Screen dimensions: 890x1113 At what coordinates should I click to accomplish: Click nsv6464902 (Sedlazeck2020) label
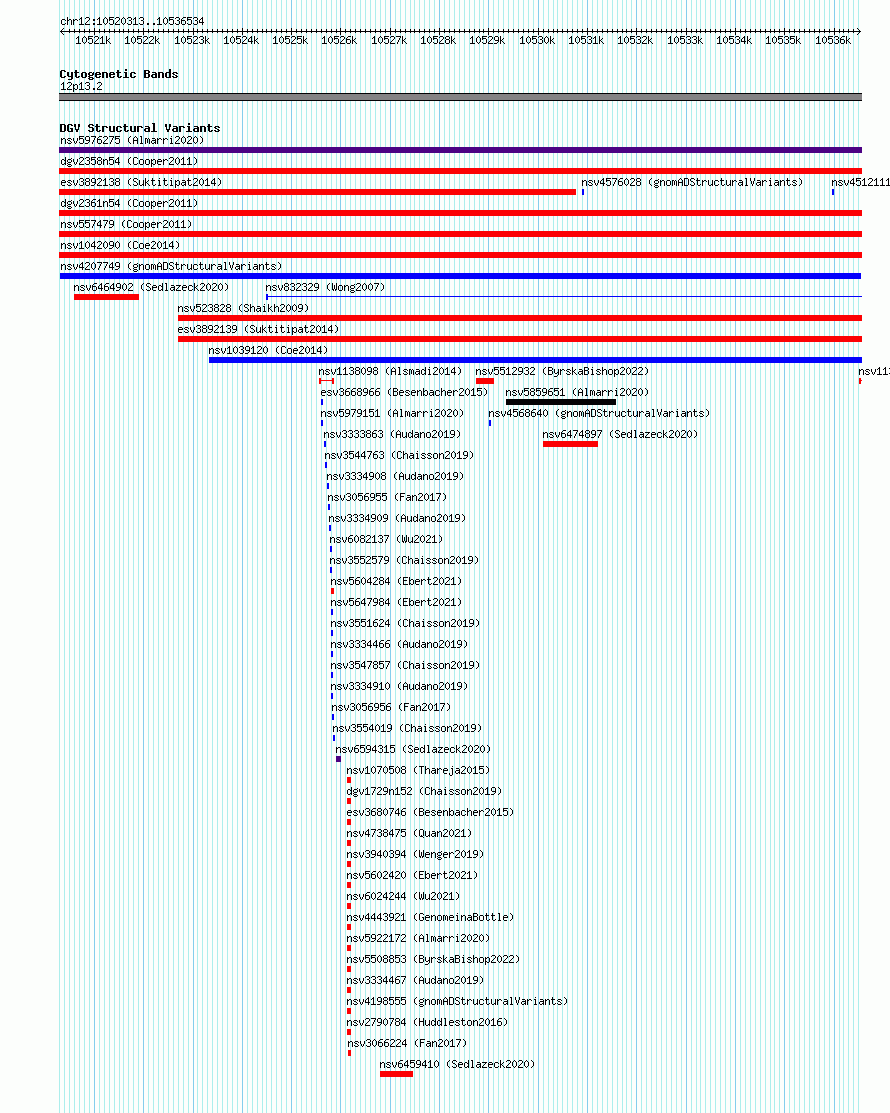(151, 287)
